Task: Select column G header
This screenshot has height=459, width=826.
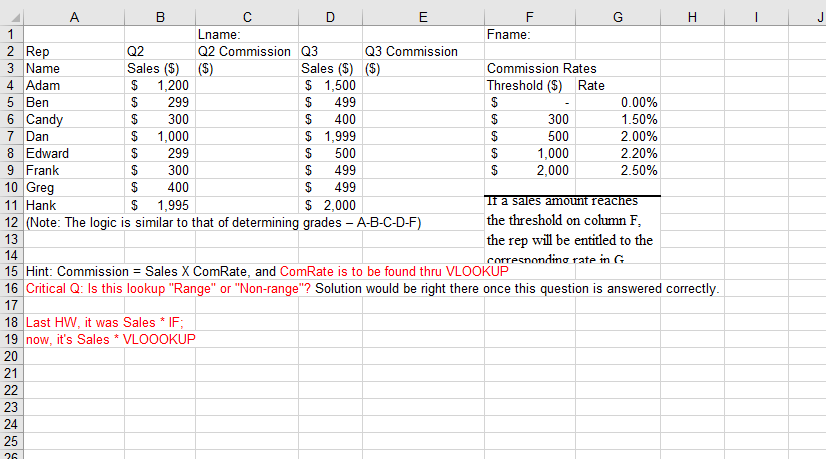Action: click(618, 17)
